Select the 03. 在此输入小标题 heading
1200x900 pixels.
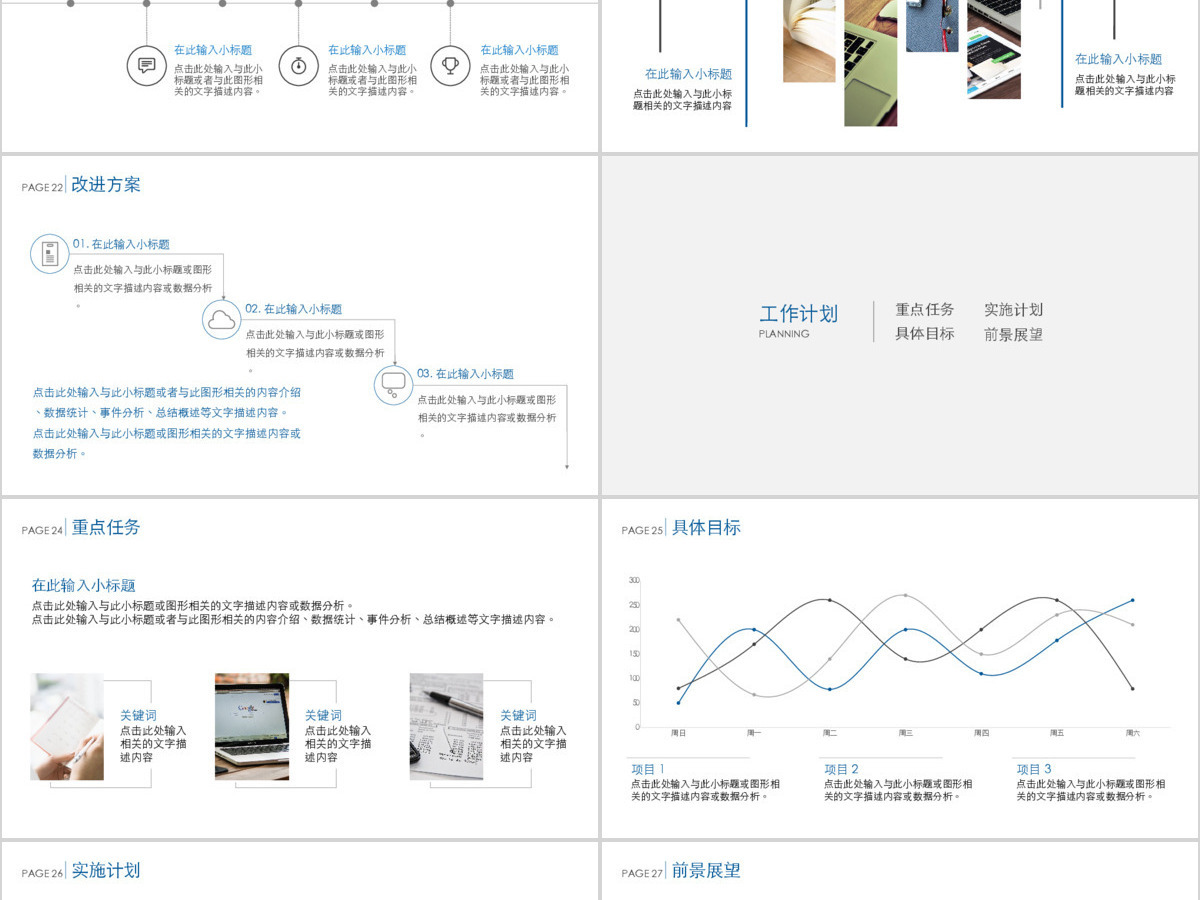pos(466,374)
